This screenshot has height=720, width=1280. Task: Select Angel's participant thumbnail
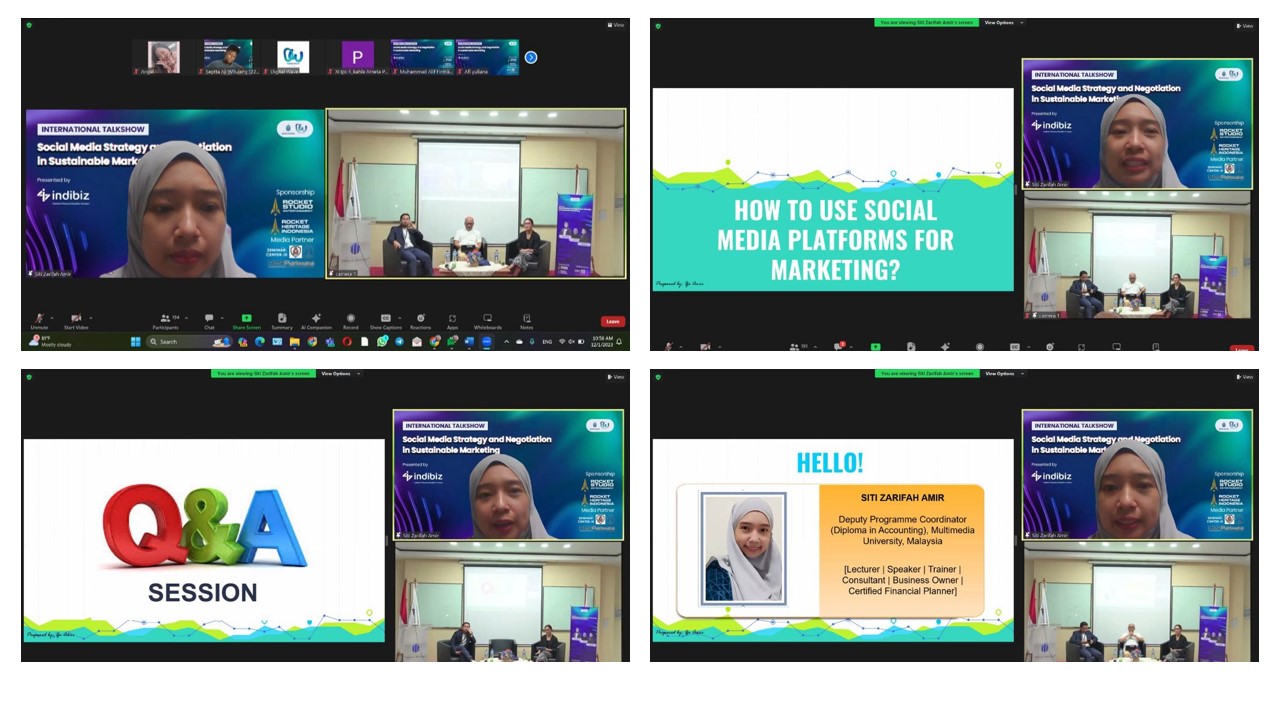tap(163, 57)
